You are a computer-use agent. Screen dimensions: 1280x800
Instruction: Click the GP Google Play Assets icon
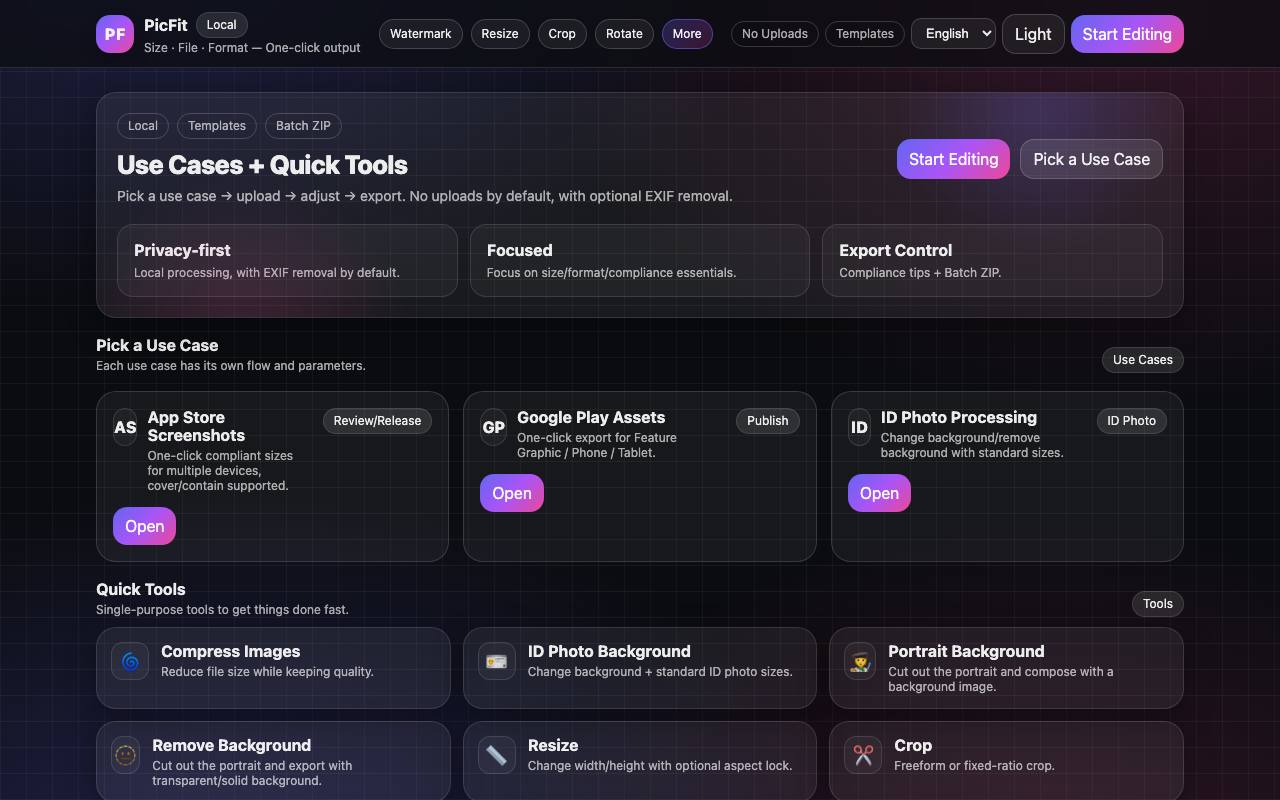click(493, 427)
